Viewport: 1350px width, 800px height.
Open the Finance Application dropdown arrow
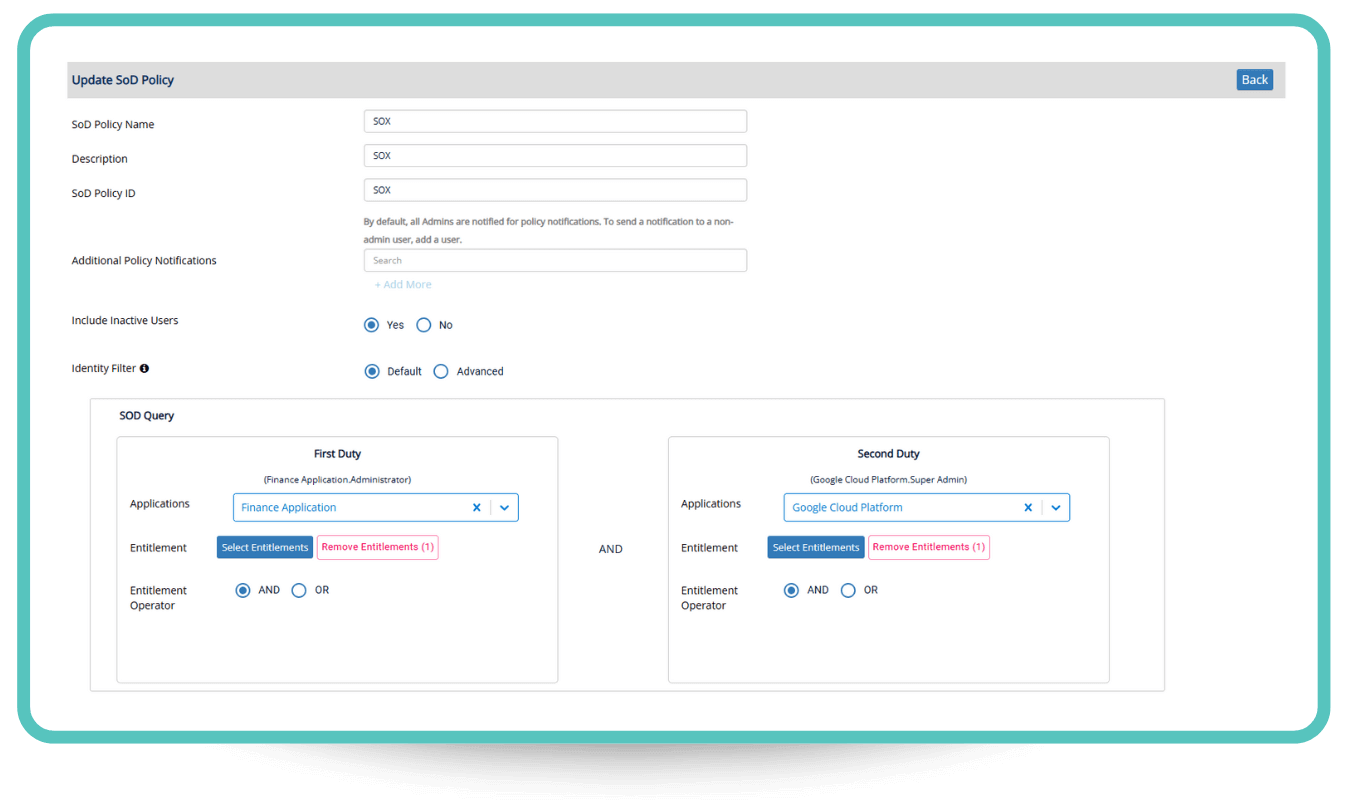tap(504, 507)
